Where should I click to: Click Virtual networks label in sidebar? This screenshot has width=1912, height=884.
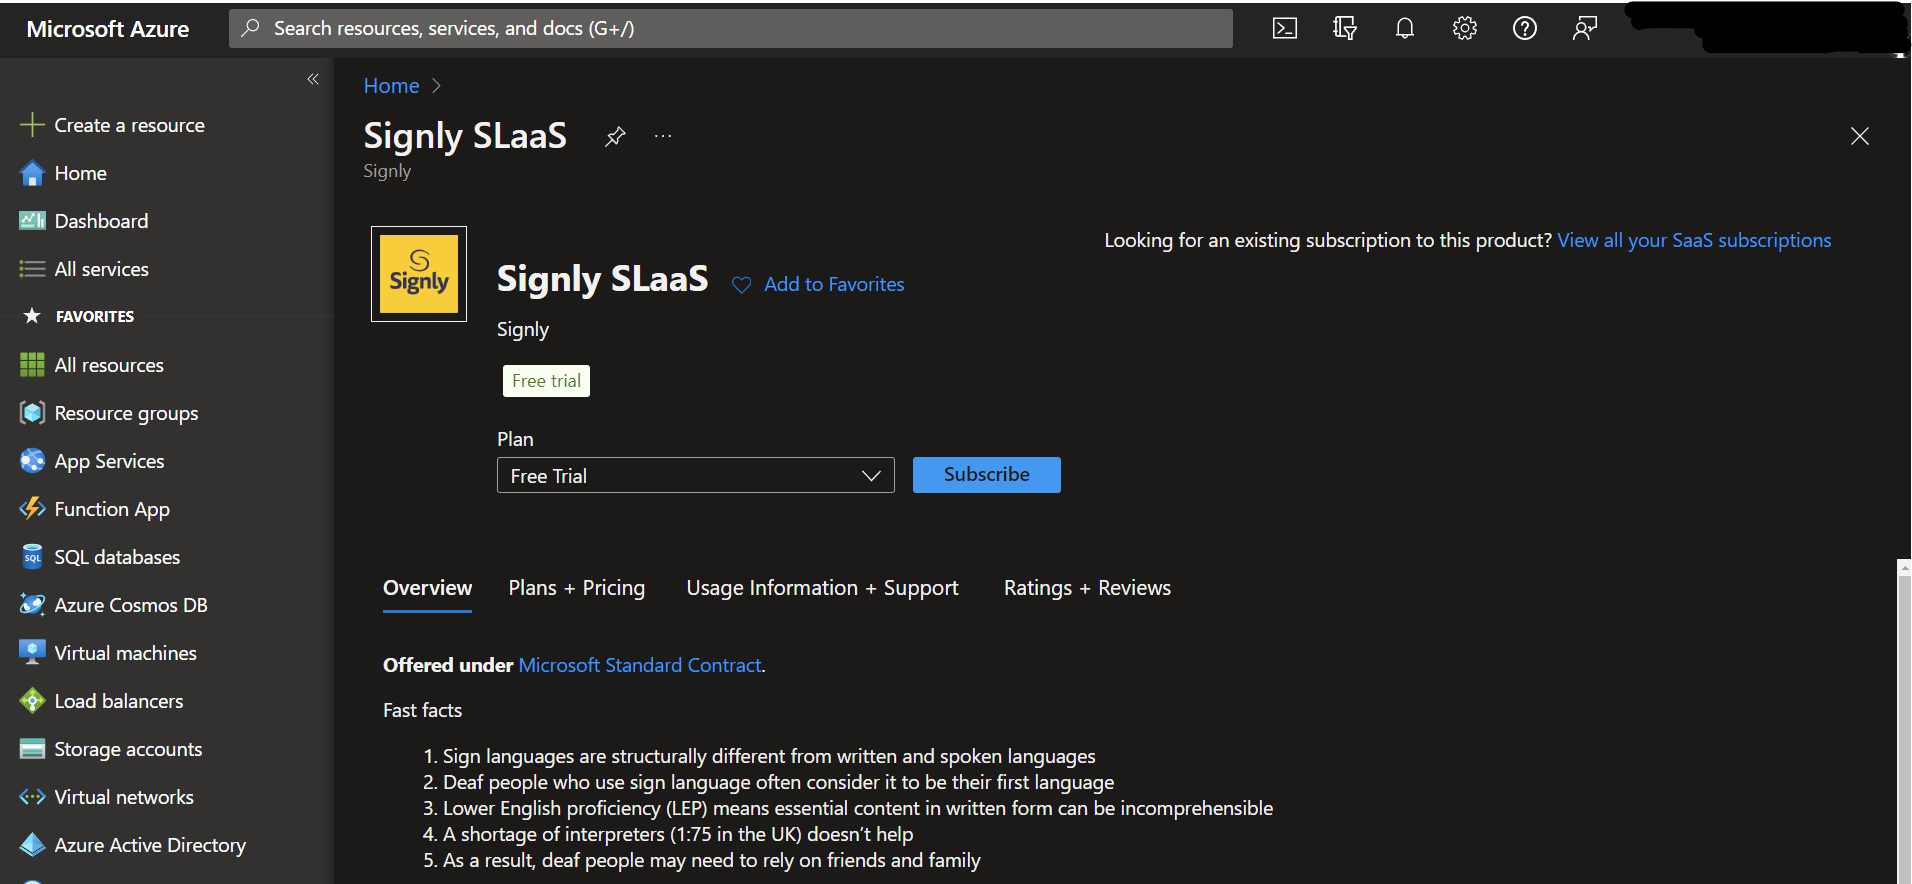click(x=124, y=797)
